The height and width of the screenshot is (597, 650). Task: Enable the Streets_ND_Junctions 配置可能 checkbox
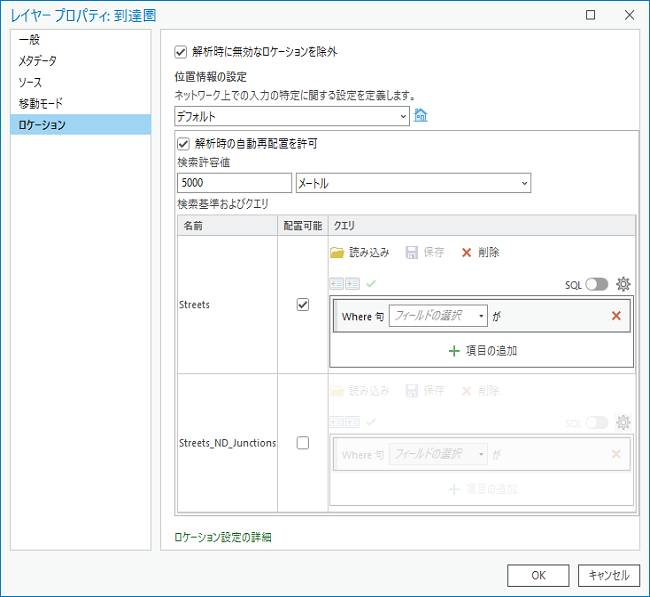pyautogui.click(x=303, y=443)
